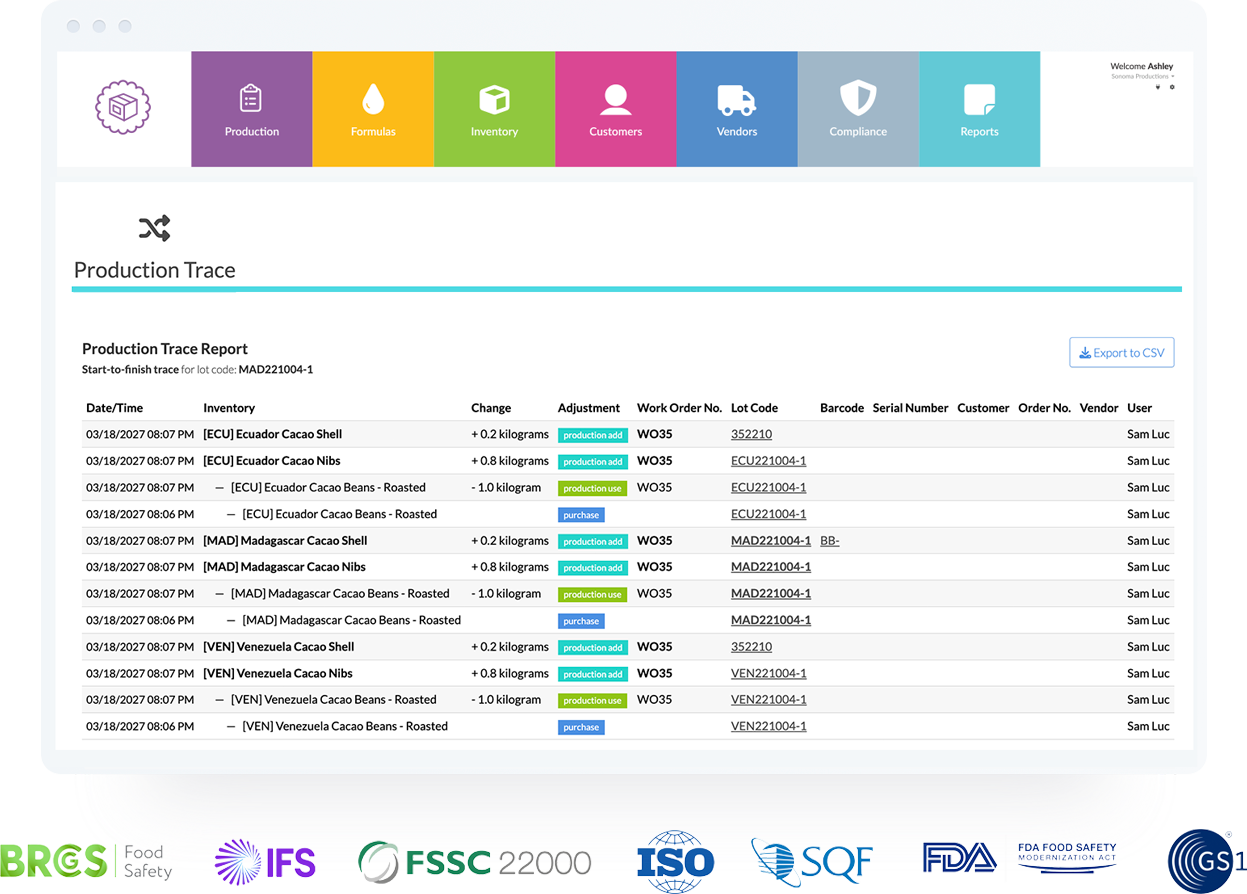Select the Formulas droplet icon
This screenshot has height=894, width=1247.
click(373, 99)
